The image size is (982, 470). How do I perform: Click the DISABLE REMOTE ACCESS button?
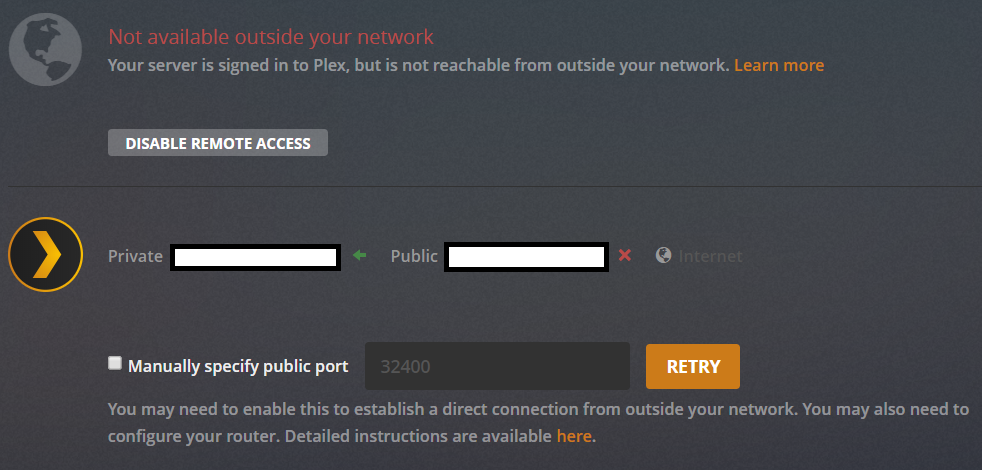218,143
